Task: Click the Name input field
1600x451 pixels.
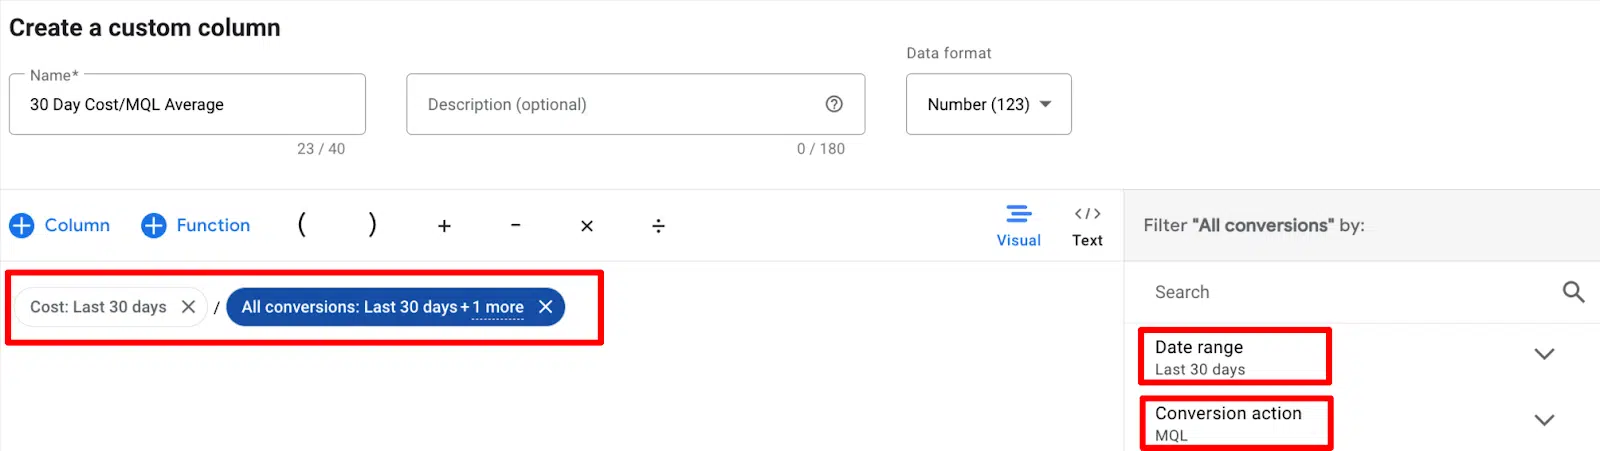Action: (187, 104)
